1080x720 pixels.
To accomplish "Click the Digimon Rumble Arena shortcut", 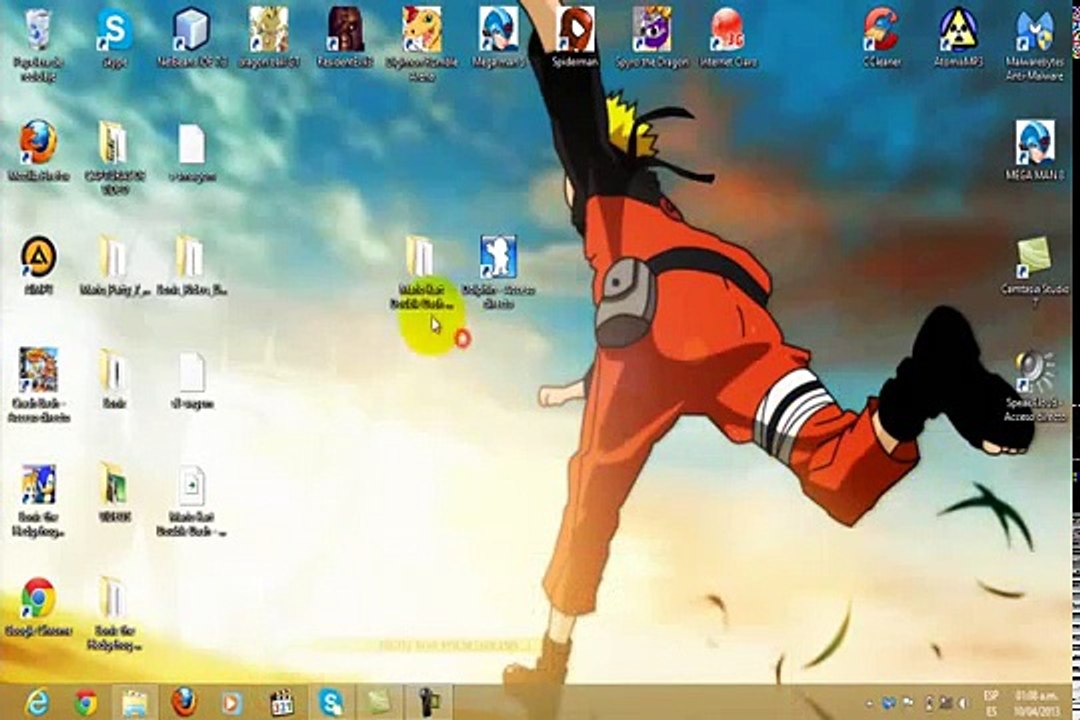I will pyautogui.click(x=422, y=43).
